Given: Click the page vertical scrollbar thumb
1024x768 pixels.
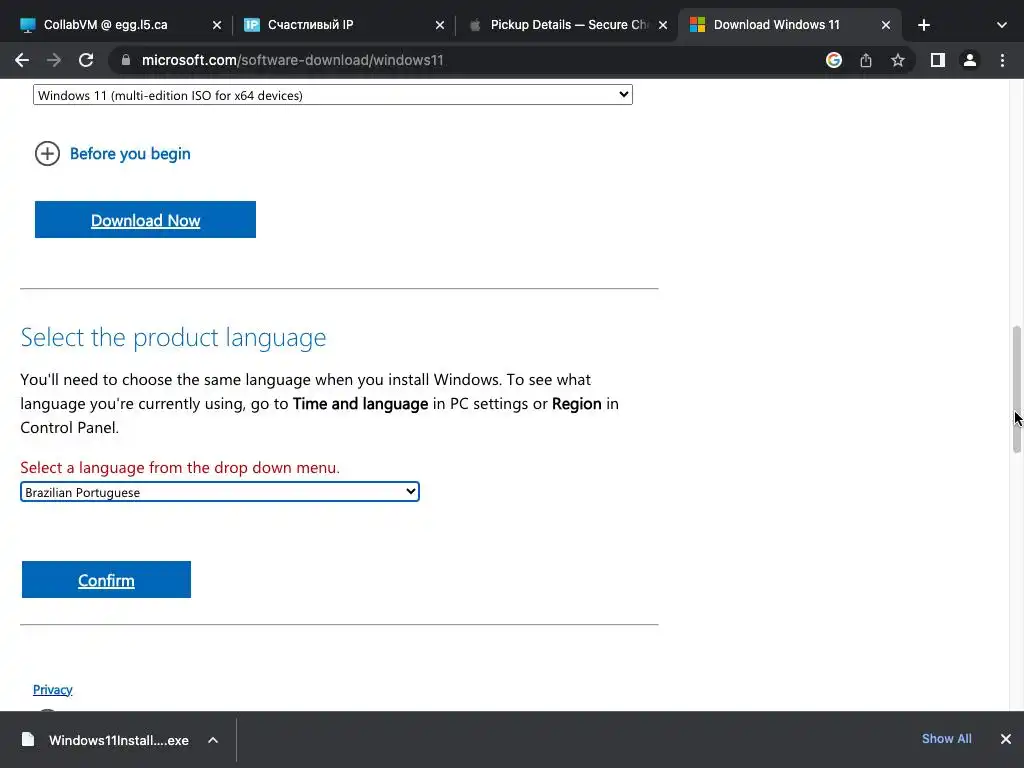Looking at the screenshot, I should pyautogui.click(x=1017, y=389).
